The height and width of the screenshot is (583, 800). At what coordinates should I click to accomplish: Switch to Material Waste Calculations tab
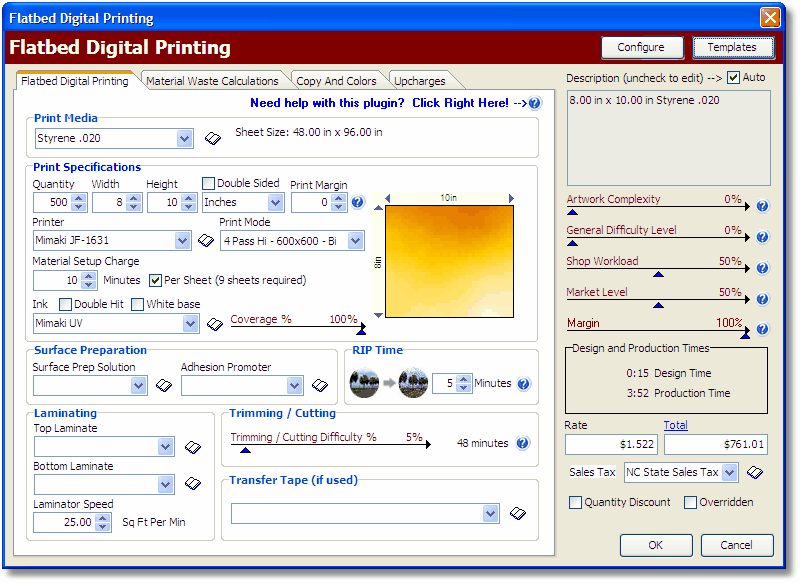(212, 81)
